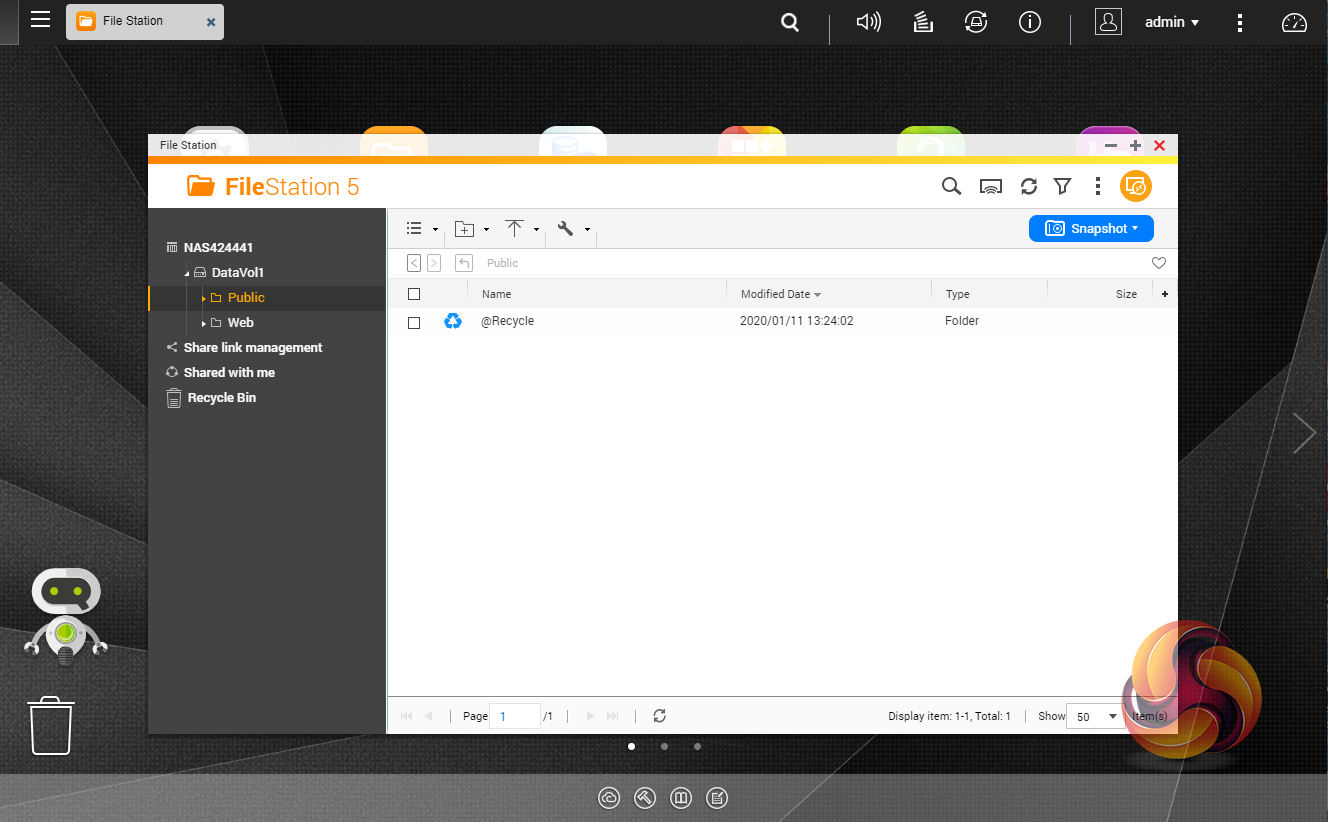Sort by the Name column header
Viewport: 1329px width, 822px height.
tap(497, 294)
